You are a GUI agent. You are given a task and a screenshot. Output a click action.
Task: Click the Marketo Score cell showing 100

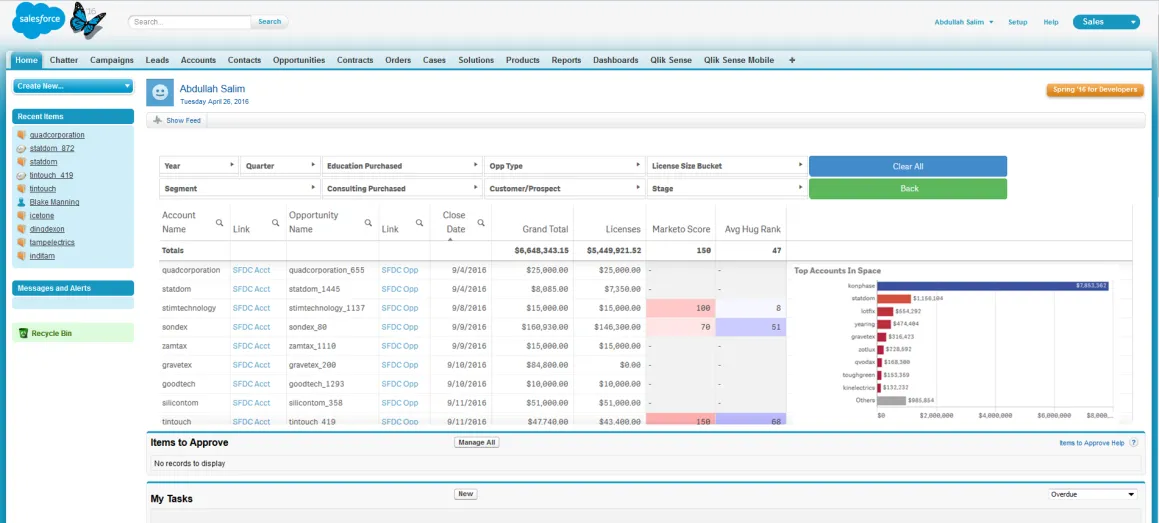click(x=681, y=308)
